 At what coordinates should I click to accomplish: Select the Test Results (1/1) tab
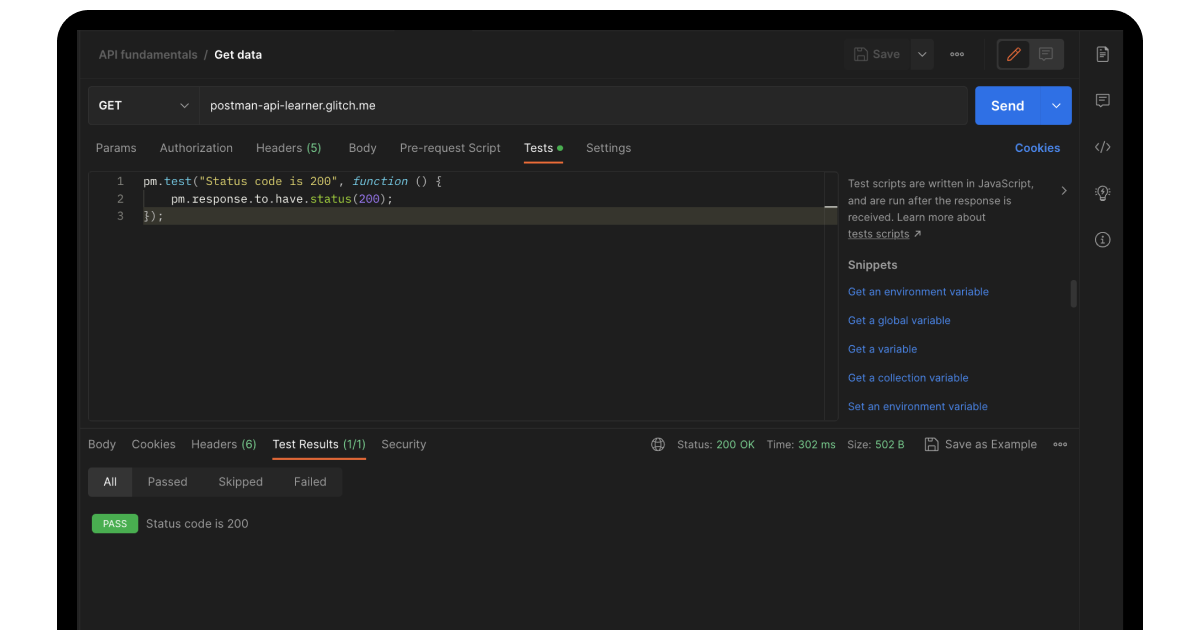[x=319, y=444]
